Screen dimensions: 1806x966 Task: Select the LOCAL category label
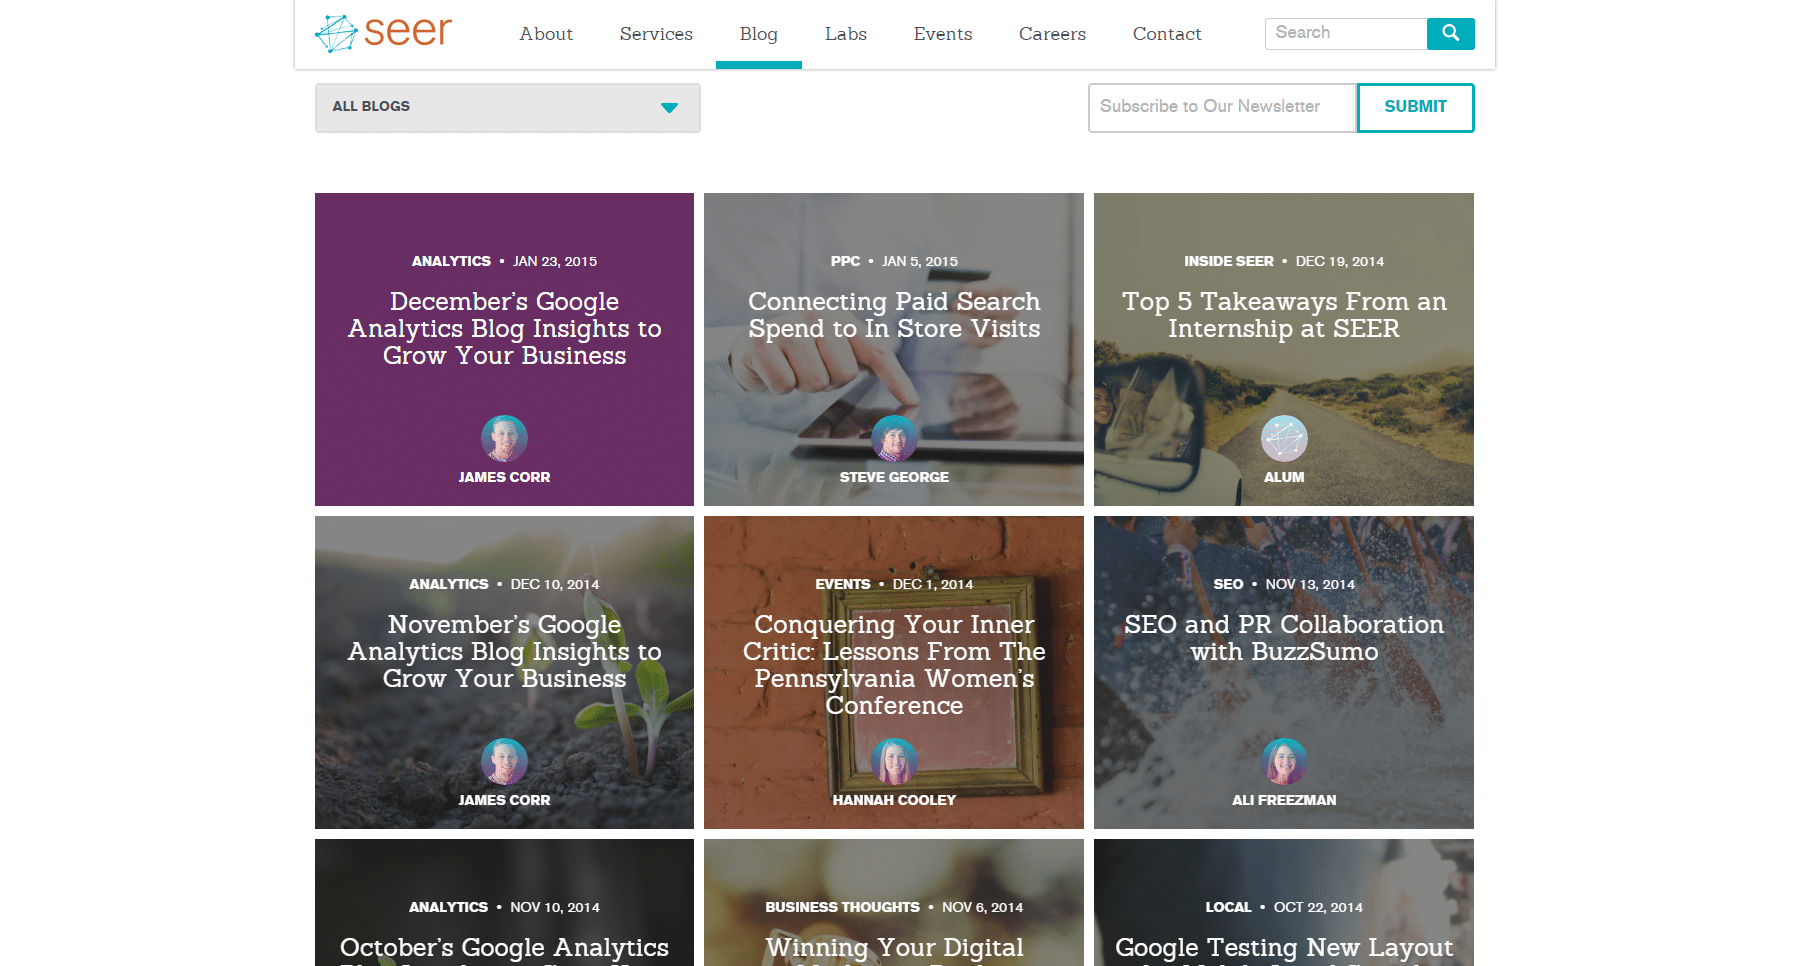click(x=1228, y=907)
